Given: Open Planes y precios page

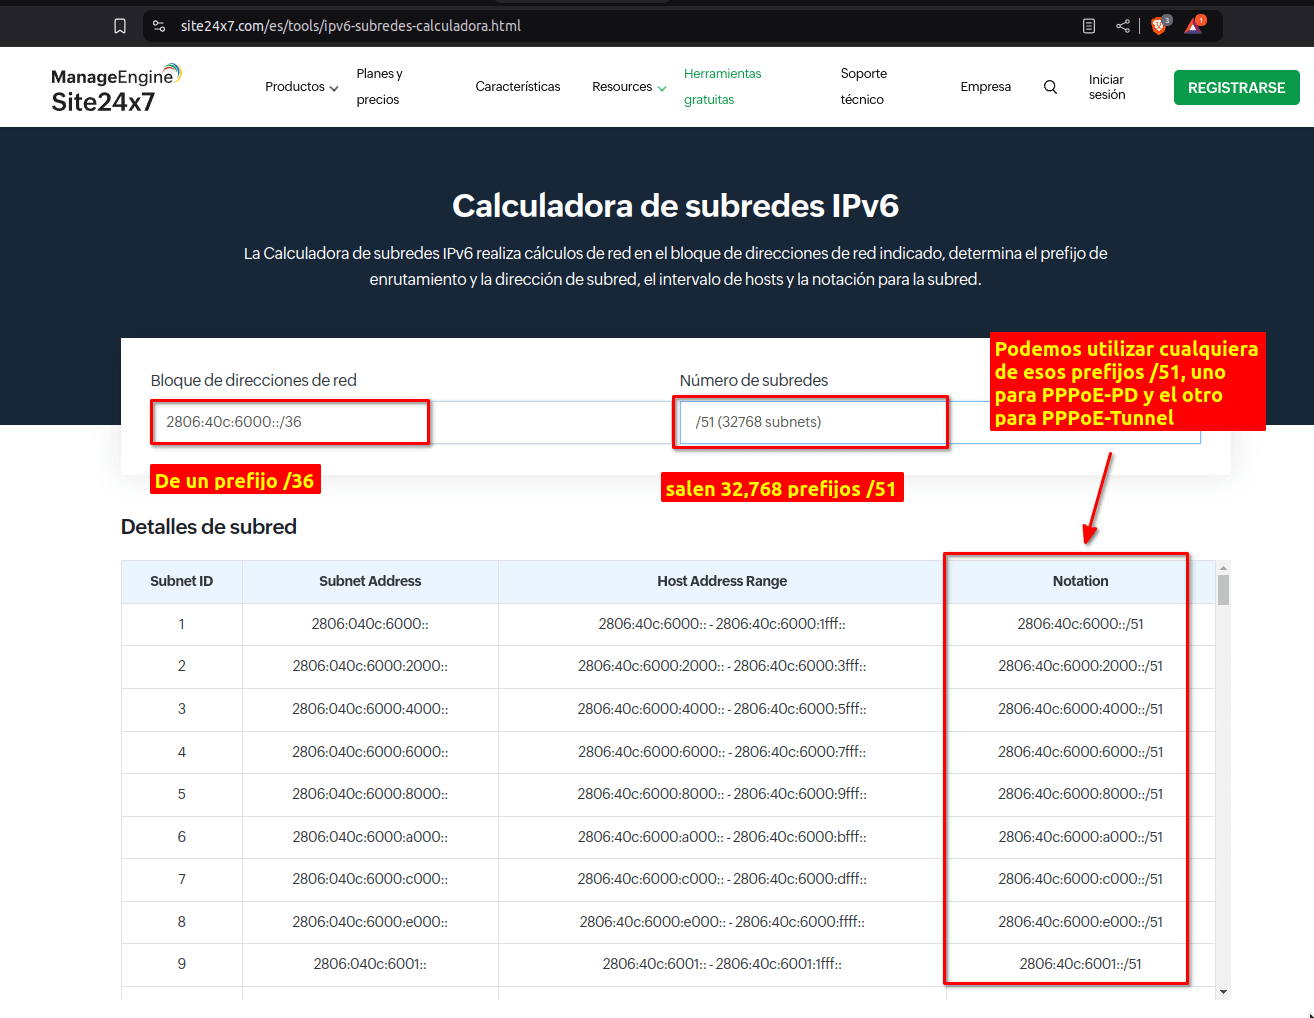Looking at the screenshot, I should 379,87.
